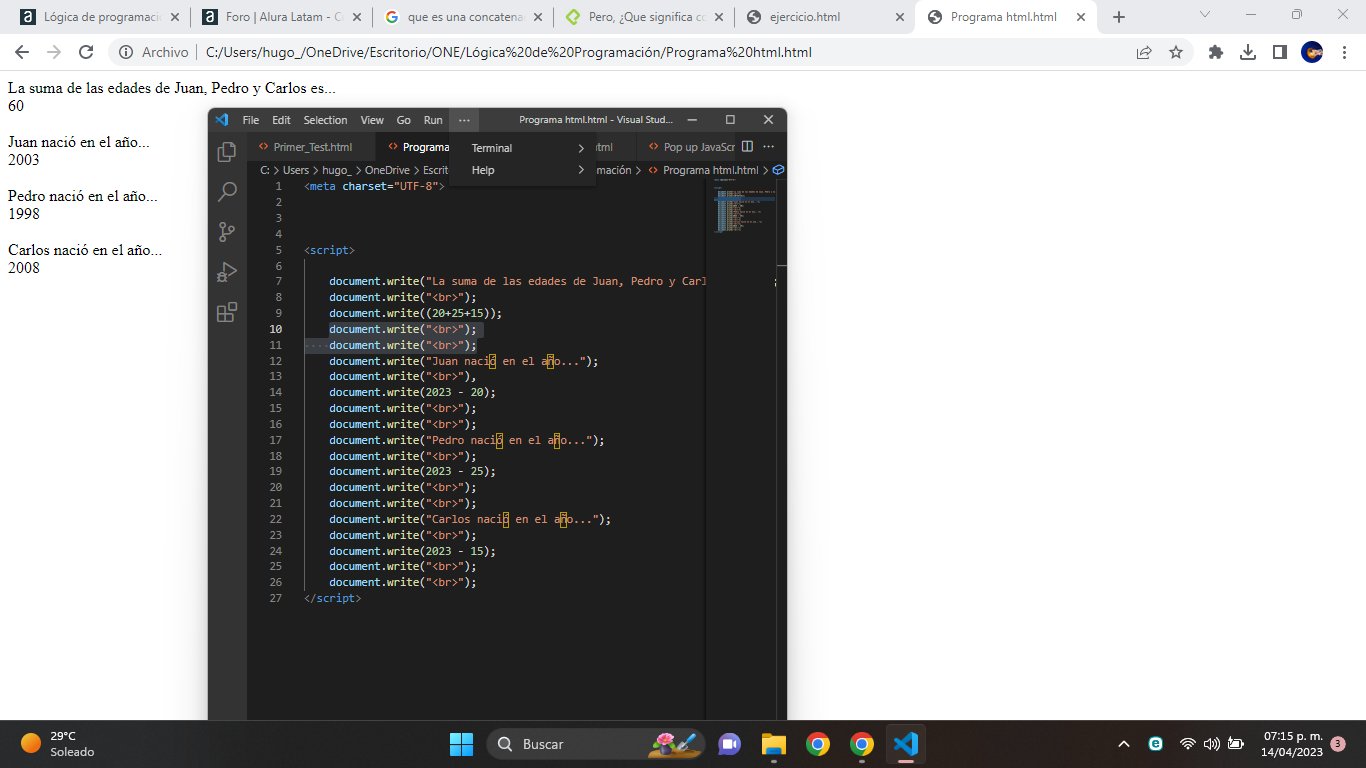The width and height of the screenshot is (1366, 768).
Task: Open the Selection menu
Action: point(326,120)
